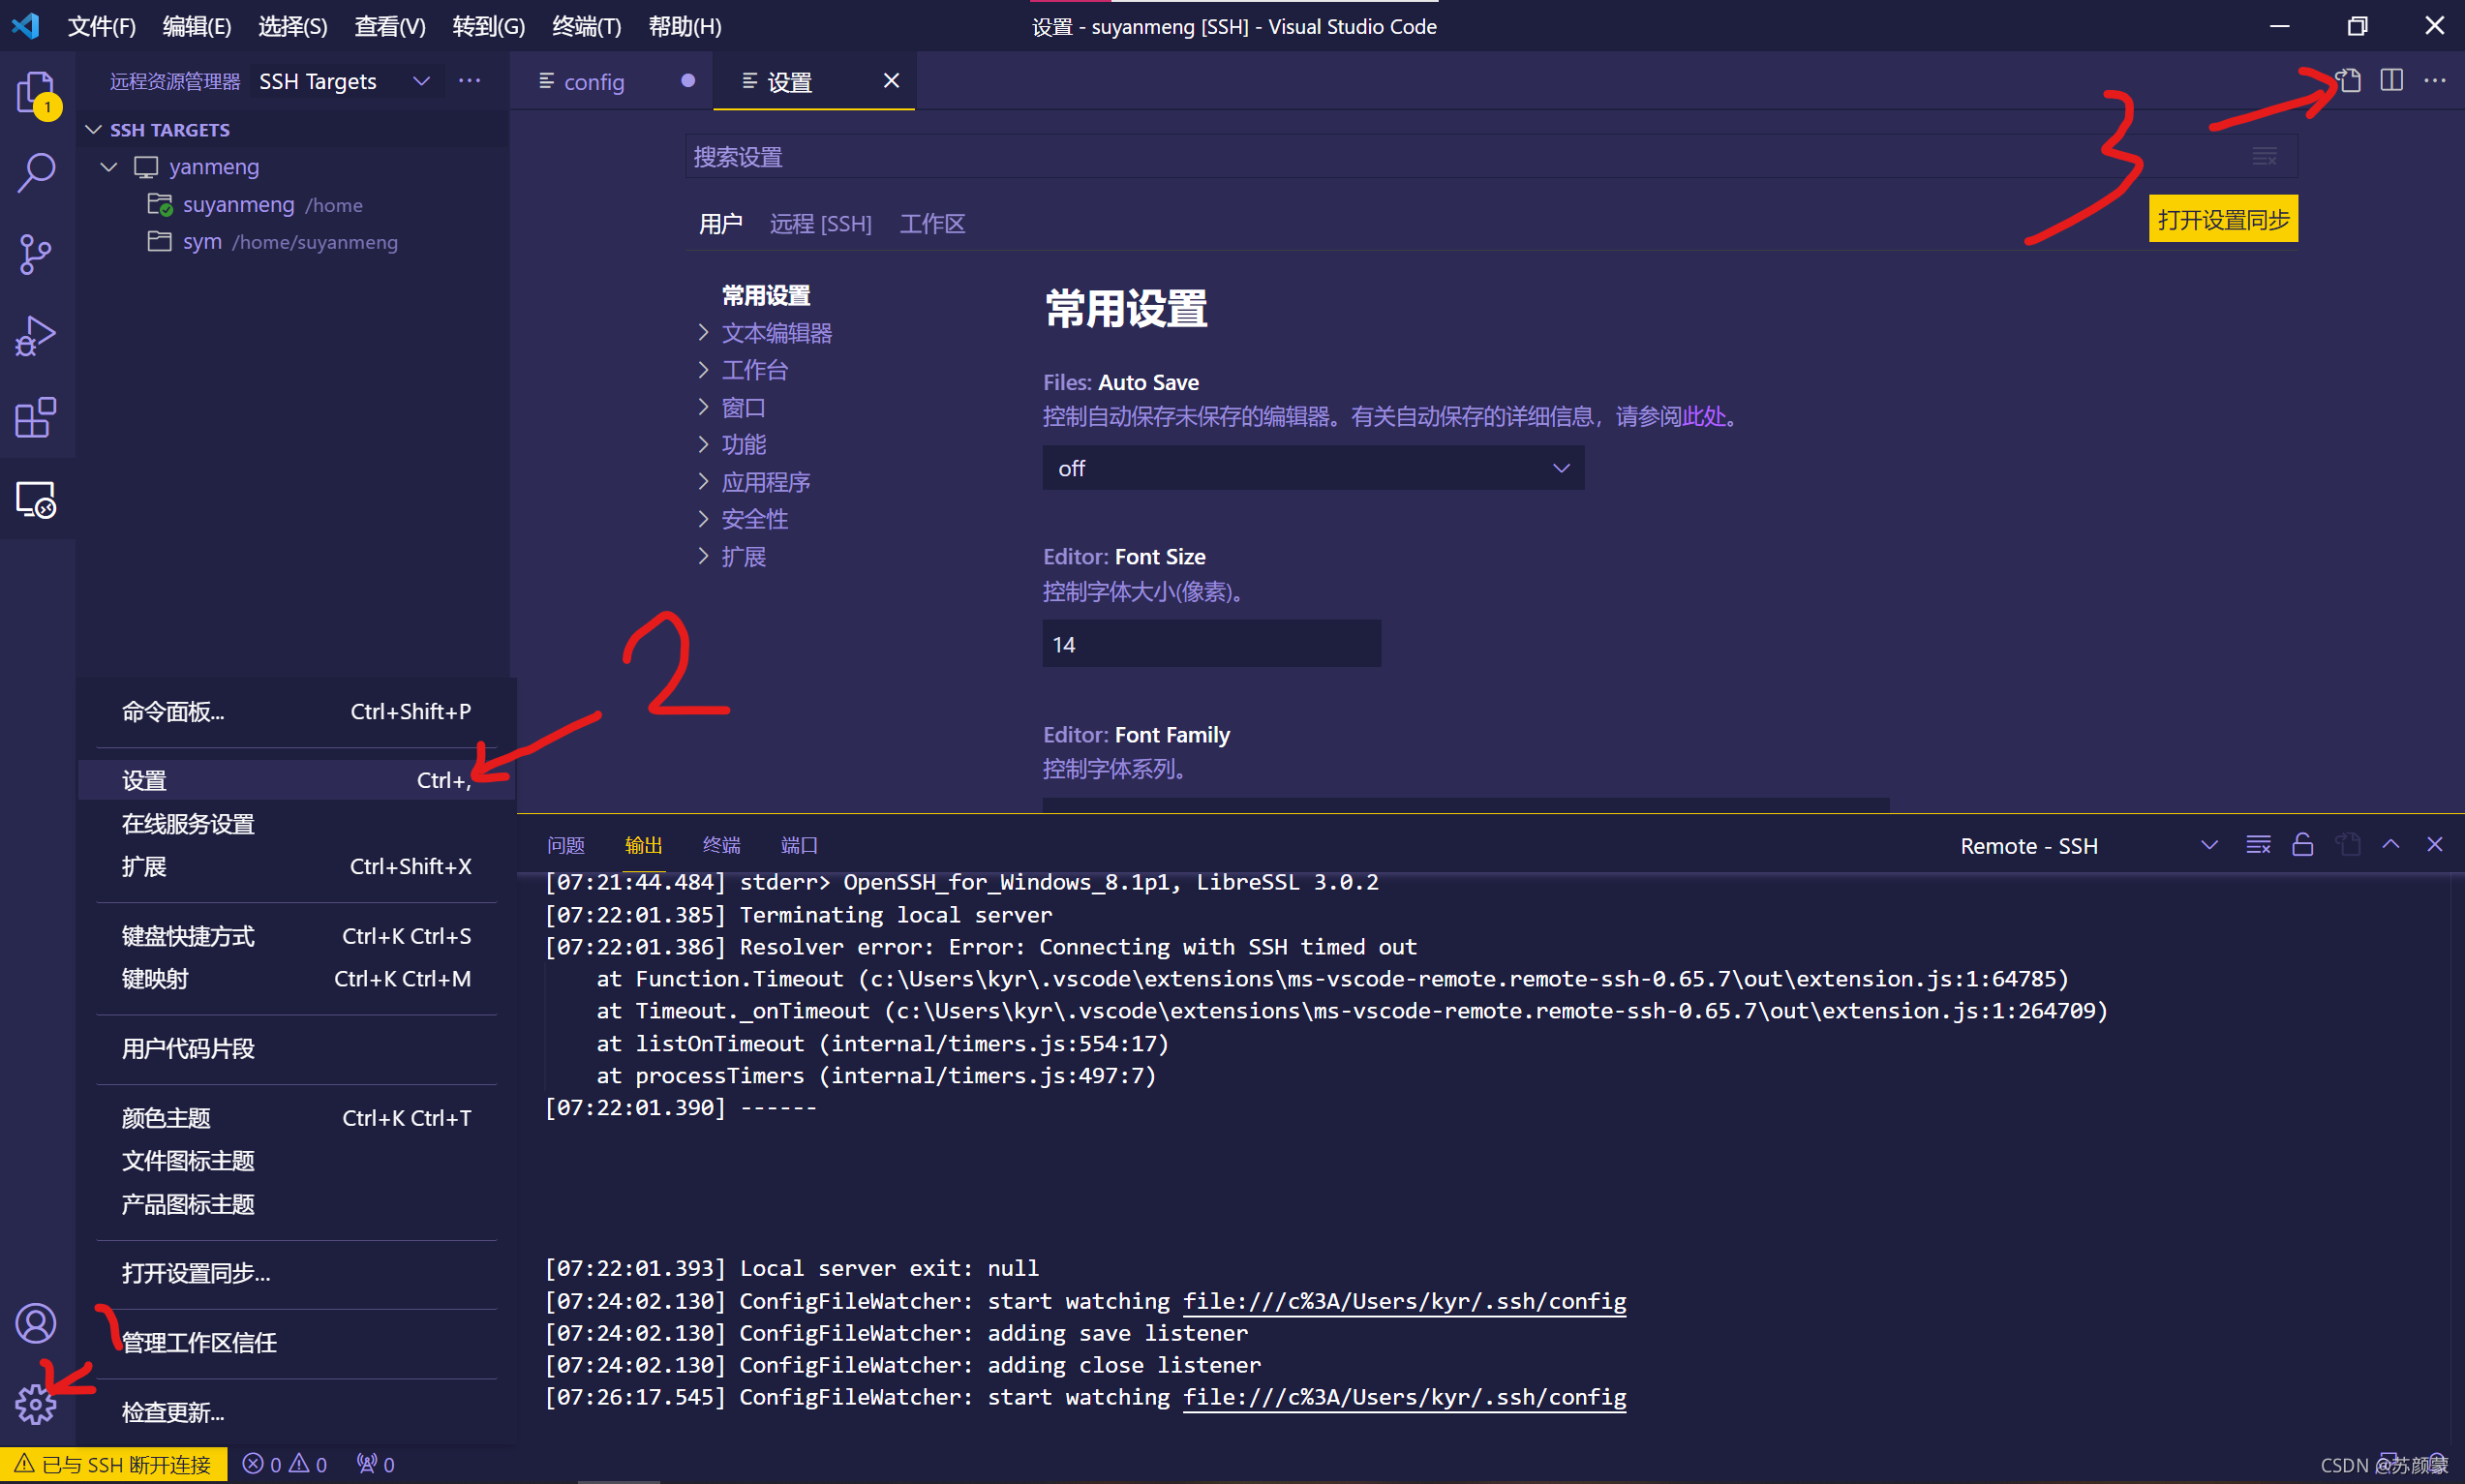The width and height of the screenshot is (2465, 1484).
Task: Click the VS Code logo icon
Action: coord(26,26)
